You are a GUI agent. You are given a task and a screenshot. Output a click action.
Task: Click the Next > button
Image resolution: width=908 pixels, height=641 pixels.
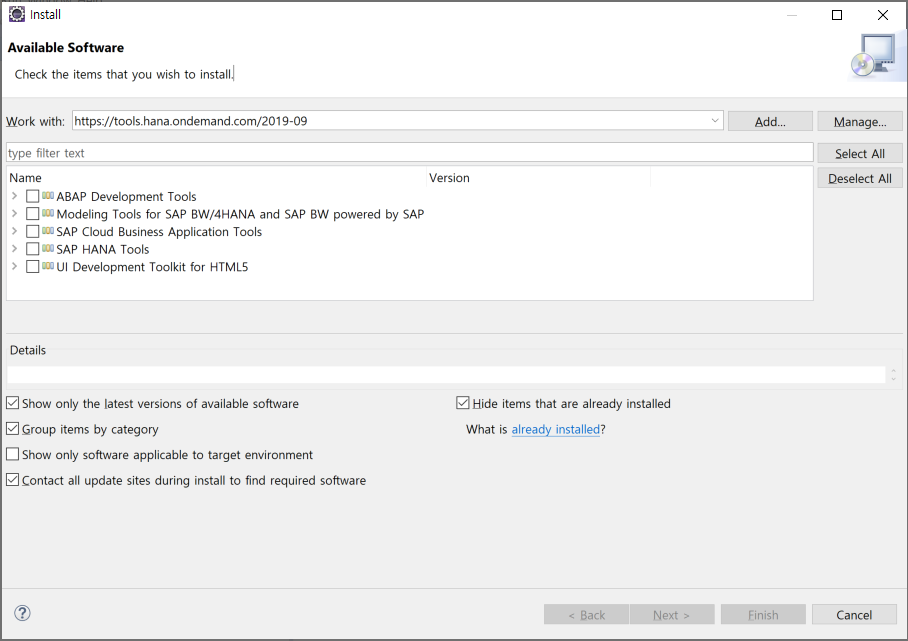click(x=672, y=614)
